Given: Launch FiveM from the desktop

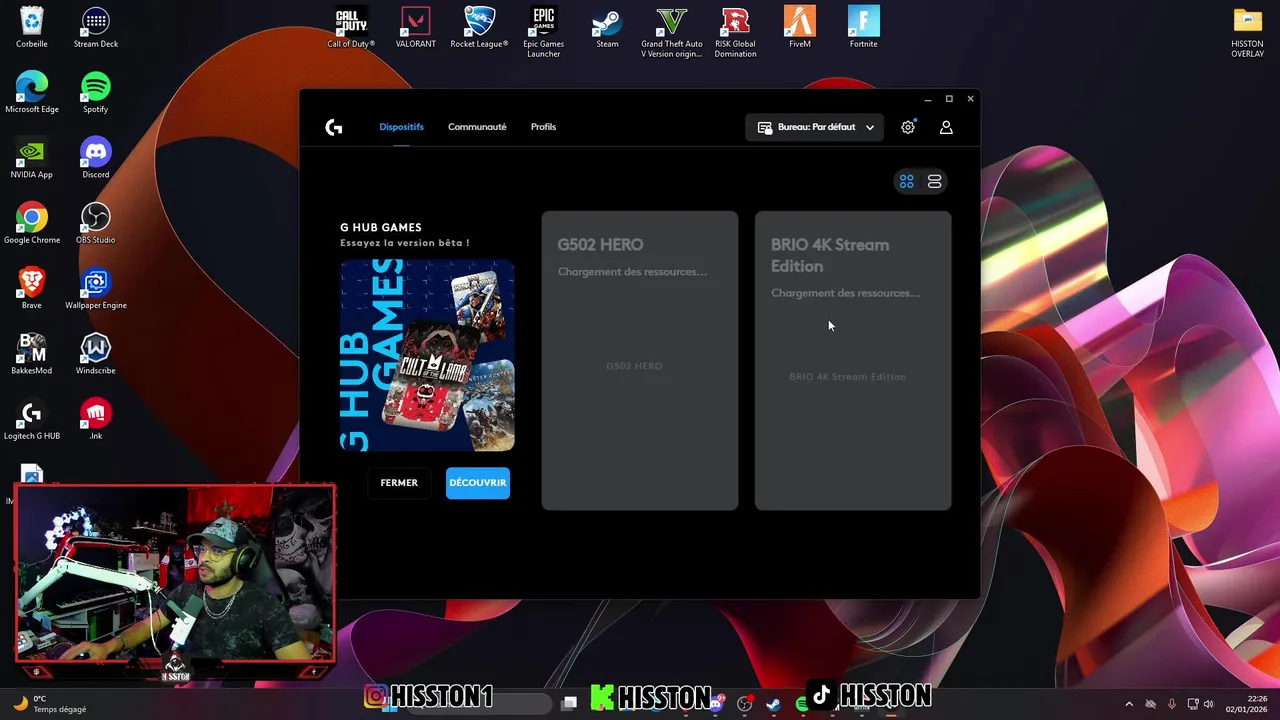Looking at the screenshot, I should [x=800, y=27].
